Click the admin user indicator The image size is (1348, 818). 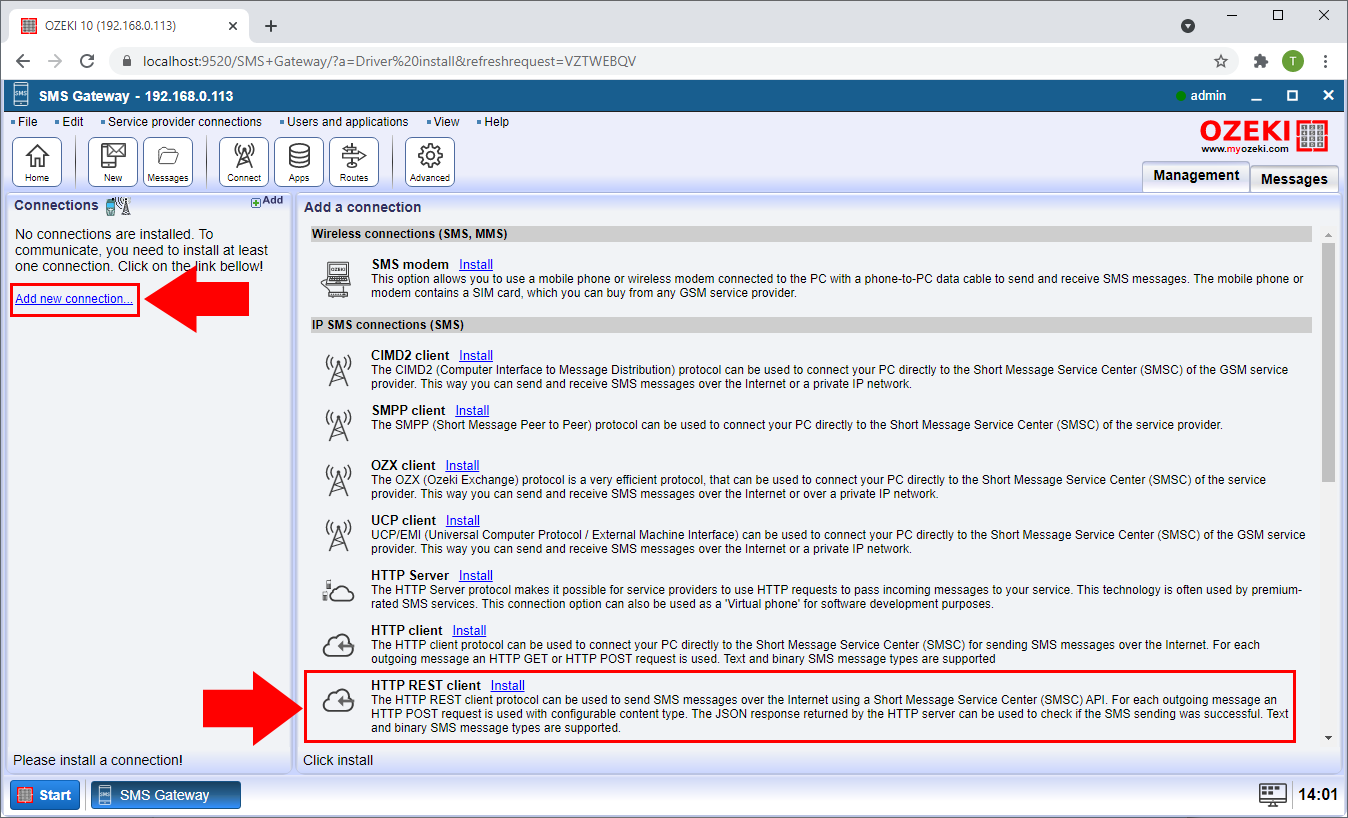[x=1201, y=96]
